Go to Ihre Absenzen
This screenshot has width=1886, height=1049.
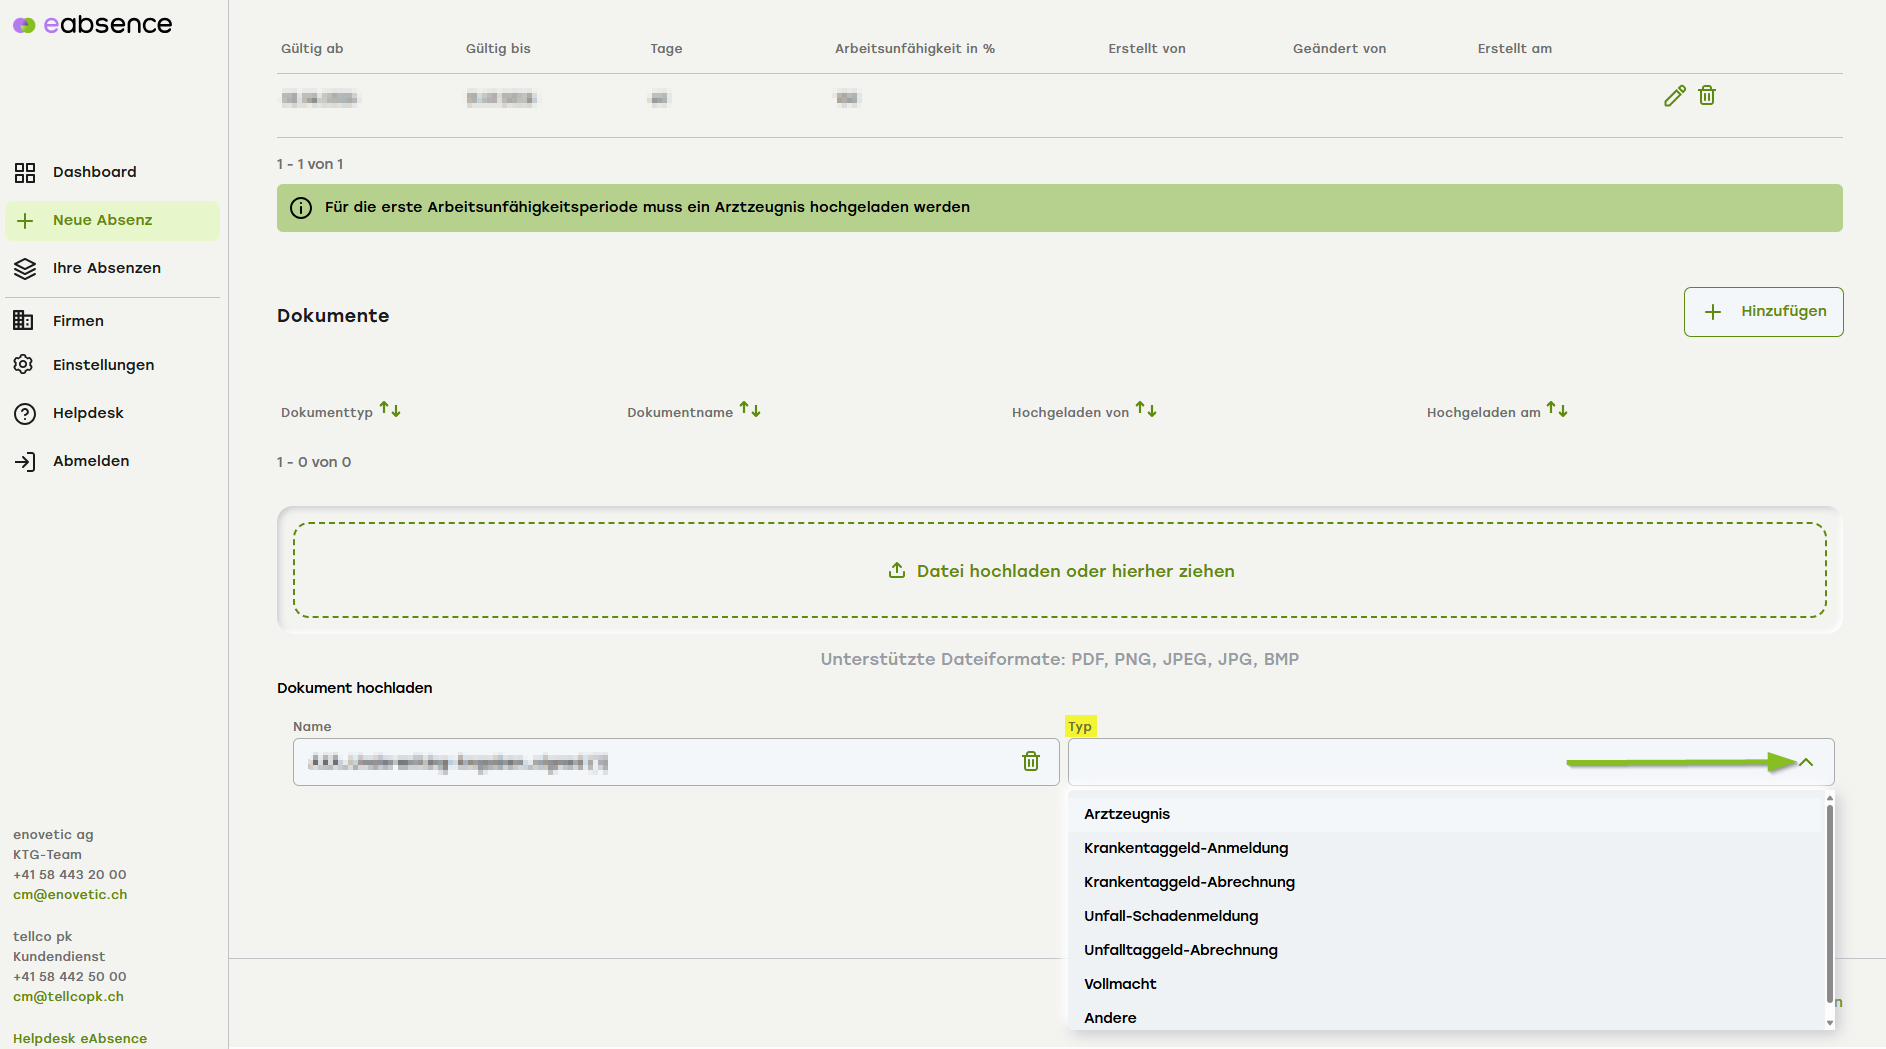[x=106, y=268]
